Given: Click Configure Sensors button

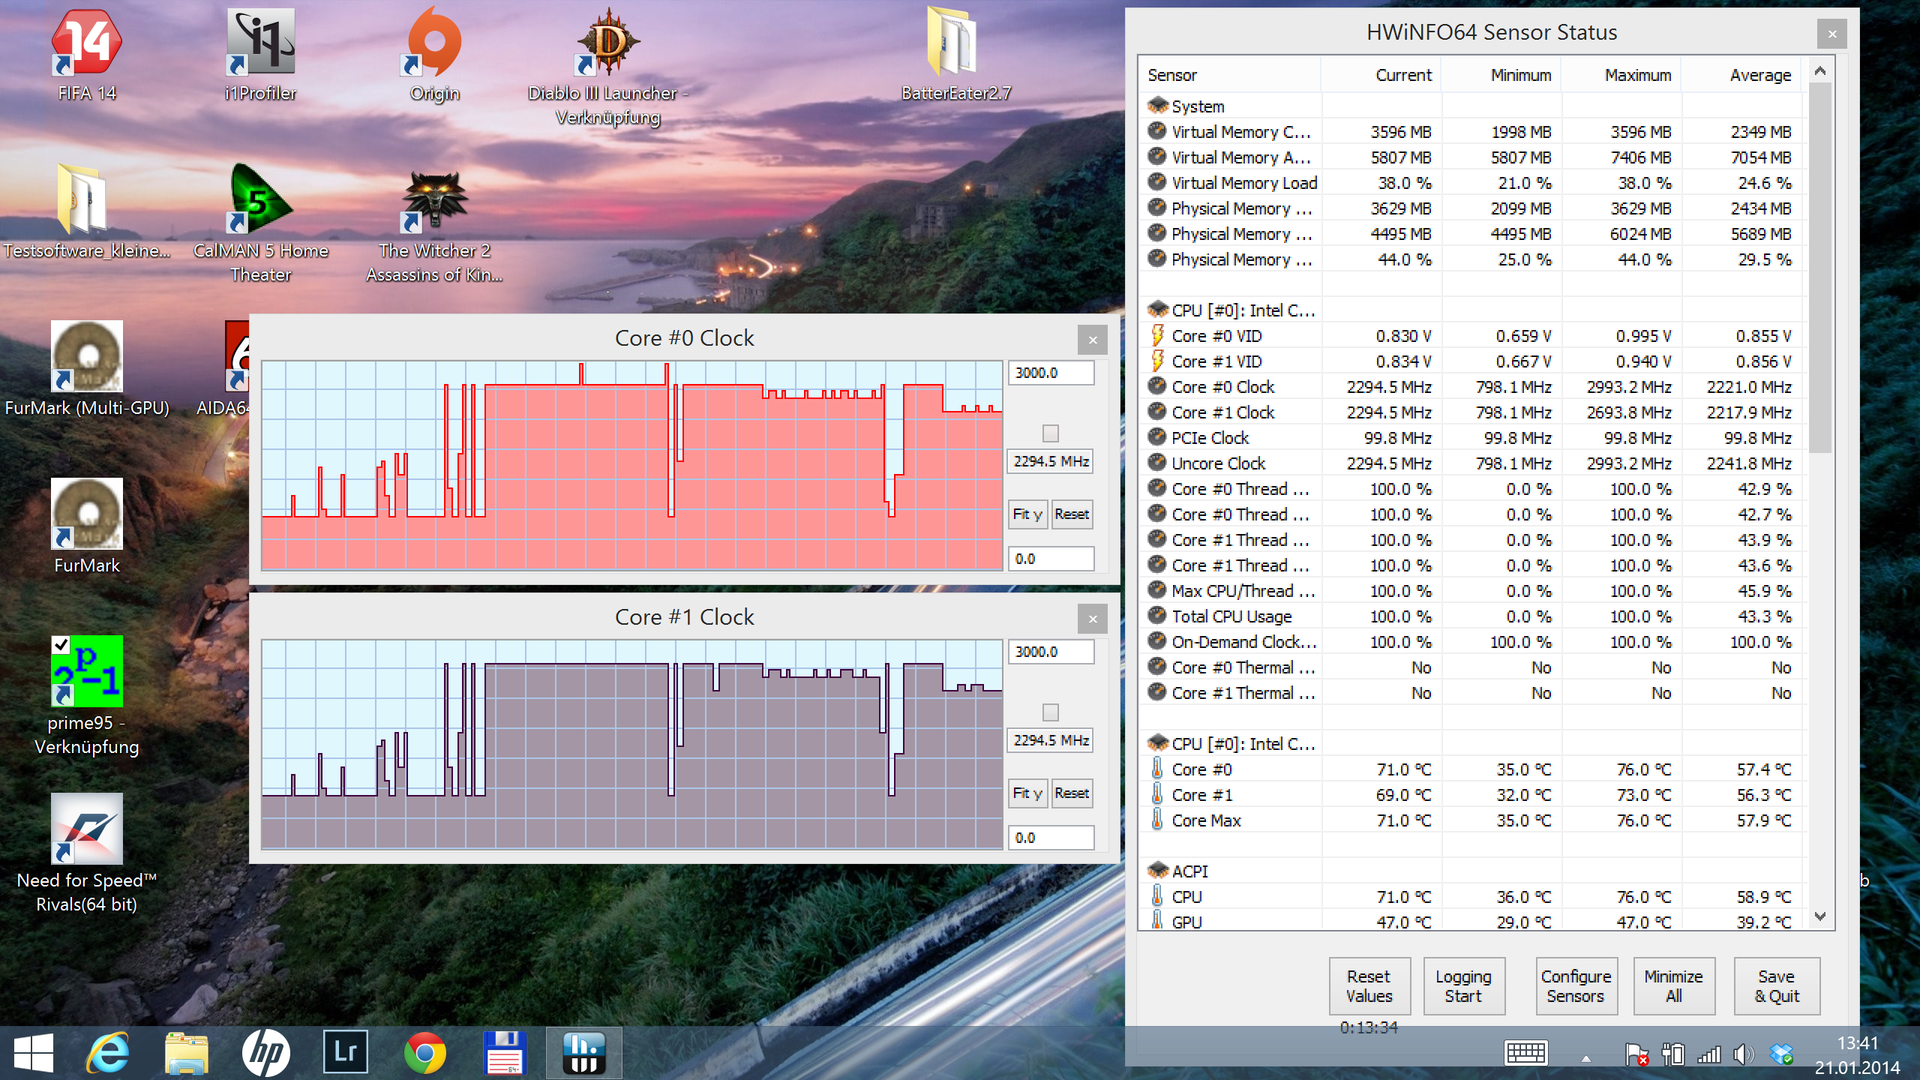Looking at the screenshot, I should tap(1575, 986).
